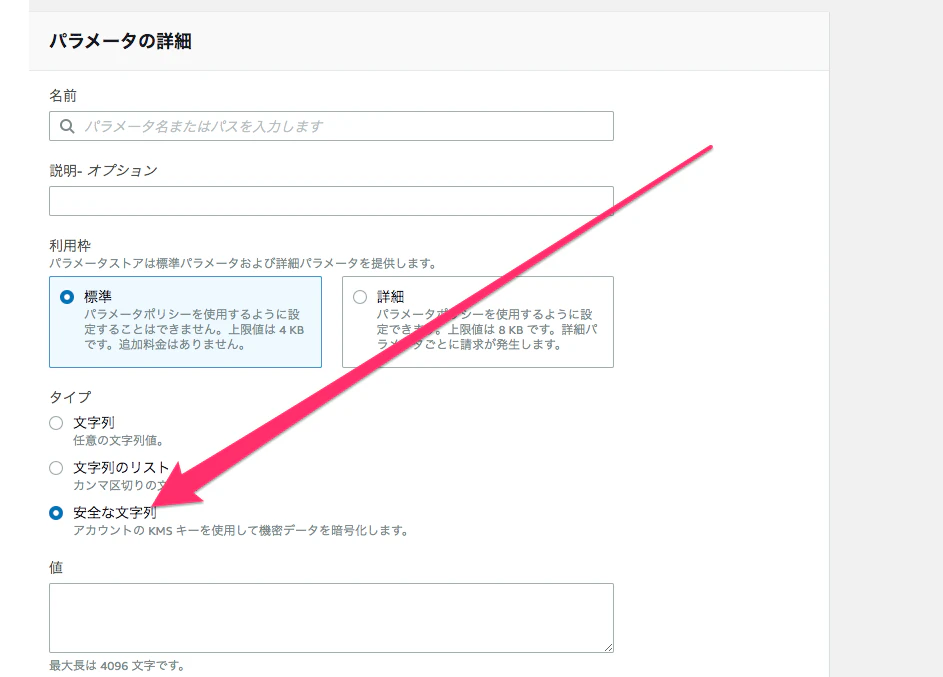This screenshot has height=677, width=943.
Task: Click the 任意の文字列値。 description text
Action: (x=118, y=441)
